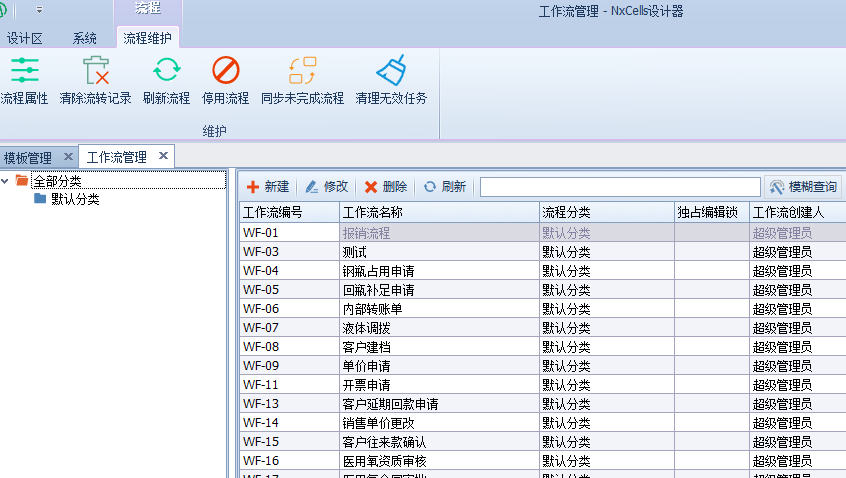Click the WF-15 number cell

[289, 441]
